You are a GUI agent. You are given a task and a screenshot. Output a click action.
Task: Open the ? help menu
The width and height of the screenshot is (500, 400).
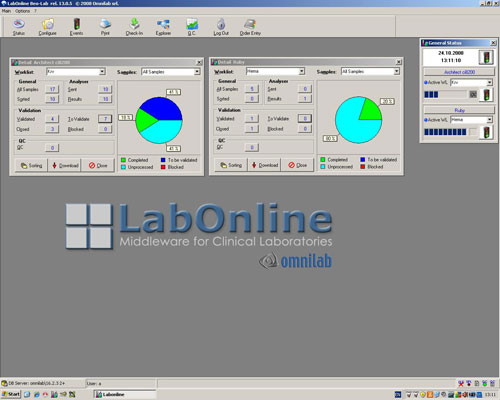[35, 11]
